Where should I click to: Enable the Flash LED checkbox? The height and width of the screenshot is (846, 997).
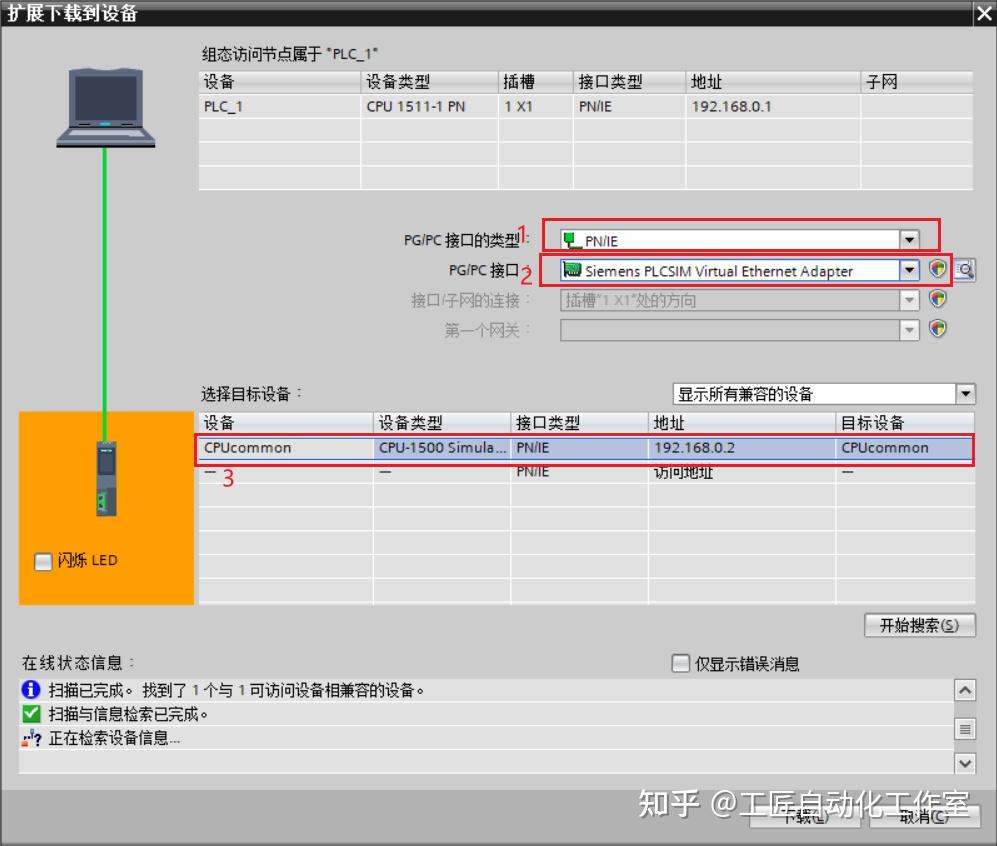pos(43,561)
